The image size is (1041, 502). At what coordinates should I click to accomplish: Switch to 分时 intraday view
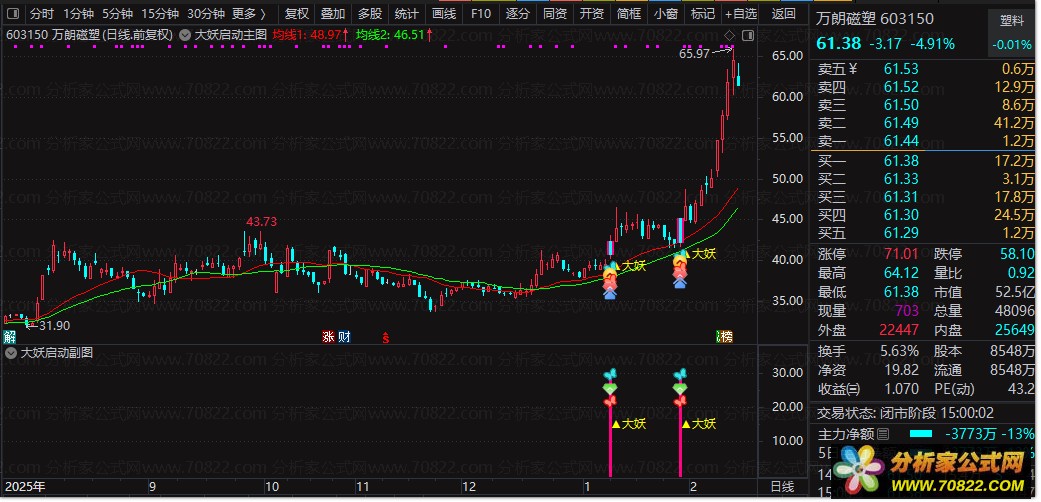click(x=42, y=13)
